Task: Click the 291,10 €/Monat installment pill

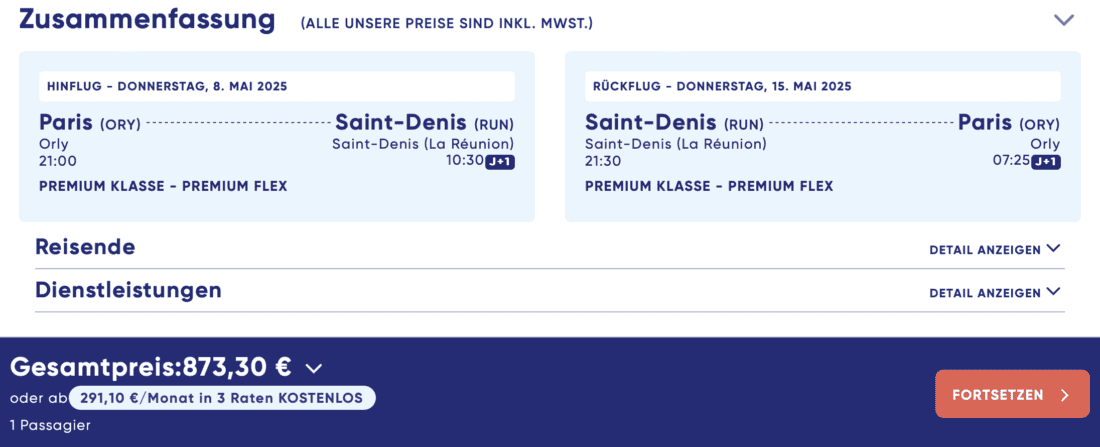Action: tap(222, 398)
